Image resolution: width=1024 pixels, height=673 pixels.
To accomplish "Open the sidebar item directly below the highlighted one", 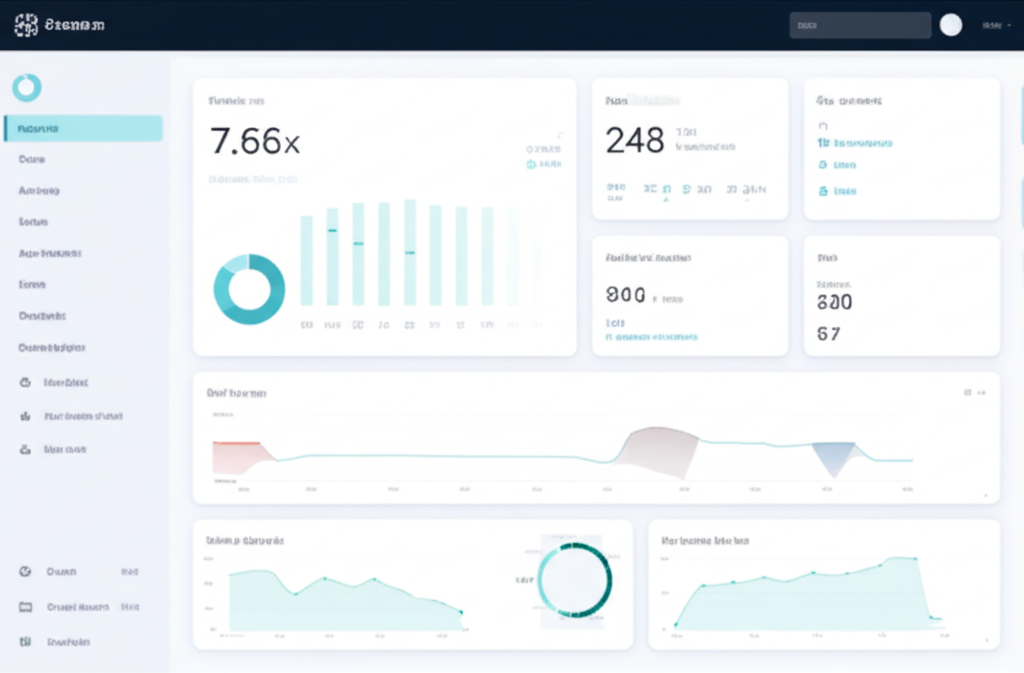I will tap(32, 159).
